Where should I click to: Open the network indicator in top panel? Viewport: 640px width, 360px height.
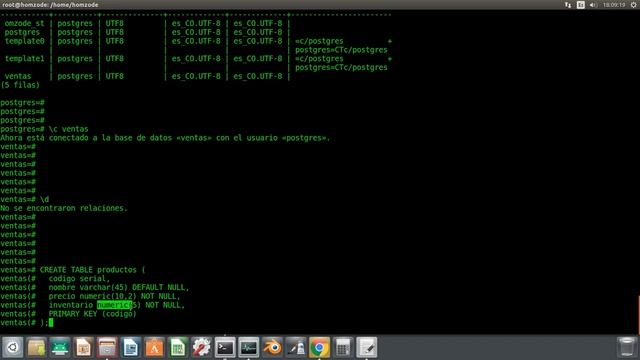pyautogui.click(x=568, y=5)
